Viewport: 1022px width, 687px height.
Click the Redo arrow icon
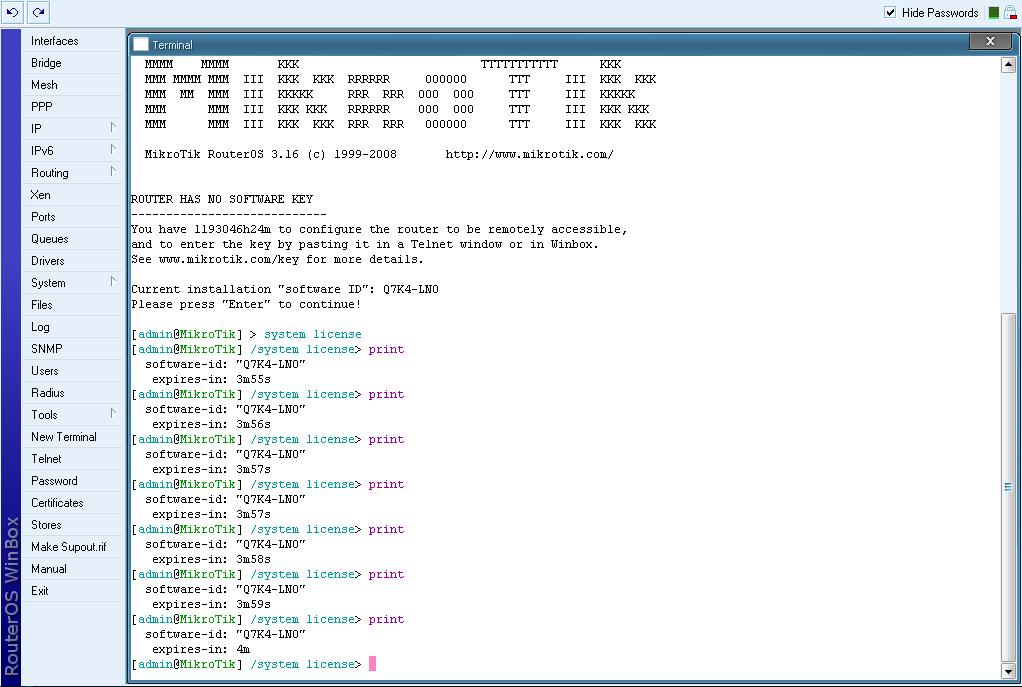(x=38, y=12)
